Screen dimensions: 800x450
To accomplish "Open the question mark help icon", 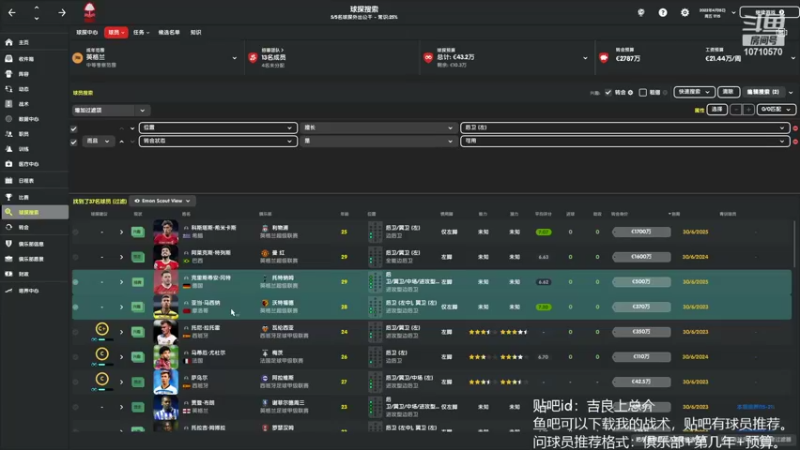I will 663,12.
